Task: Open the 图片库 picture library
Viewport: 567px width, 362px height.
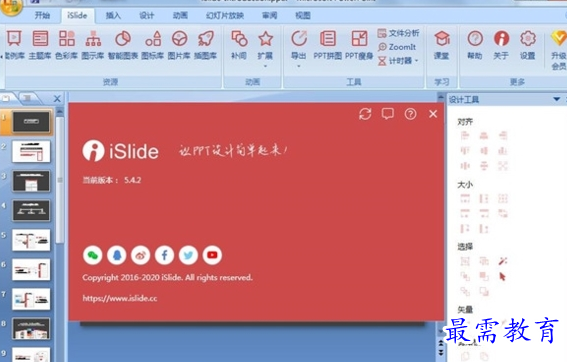Action: [179, 45]
